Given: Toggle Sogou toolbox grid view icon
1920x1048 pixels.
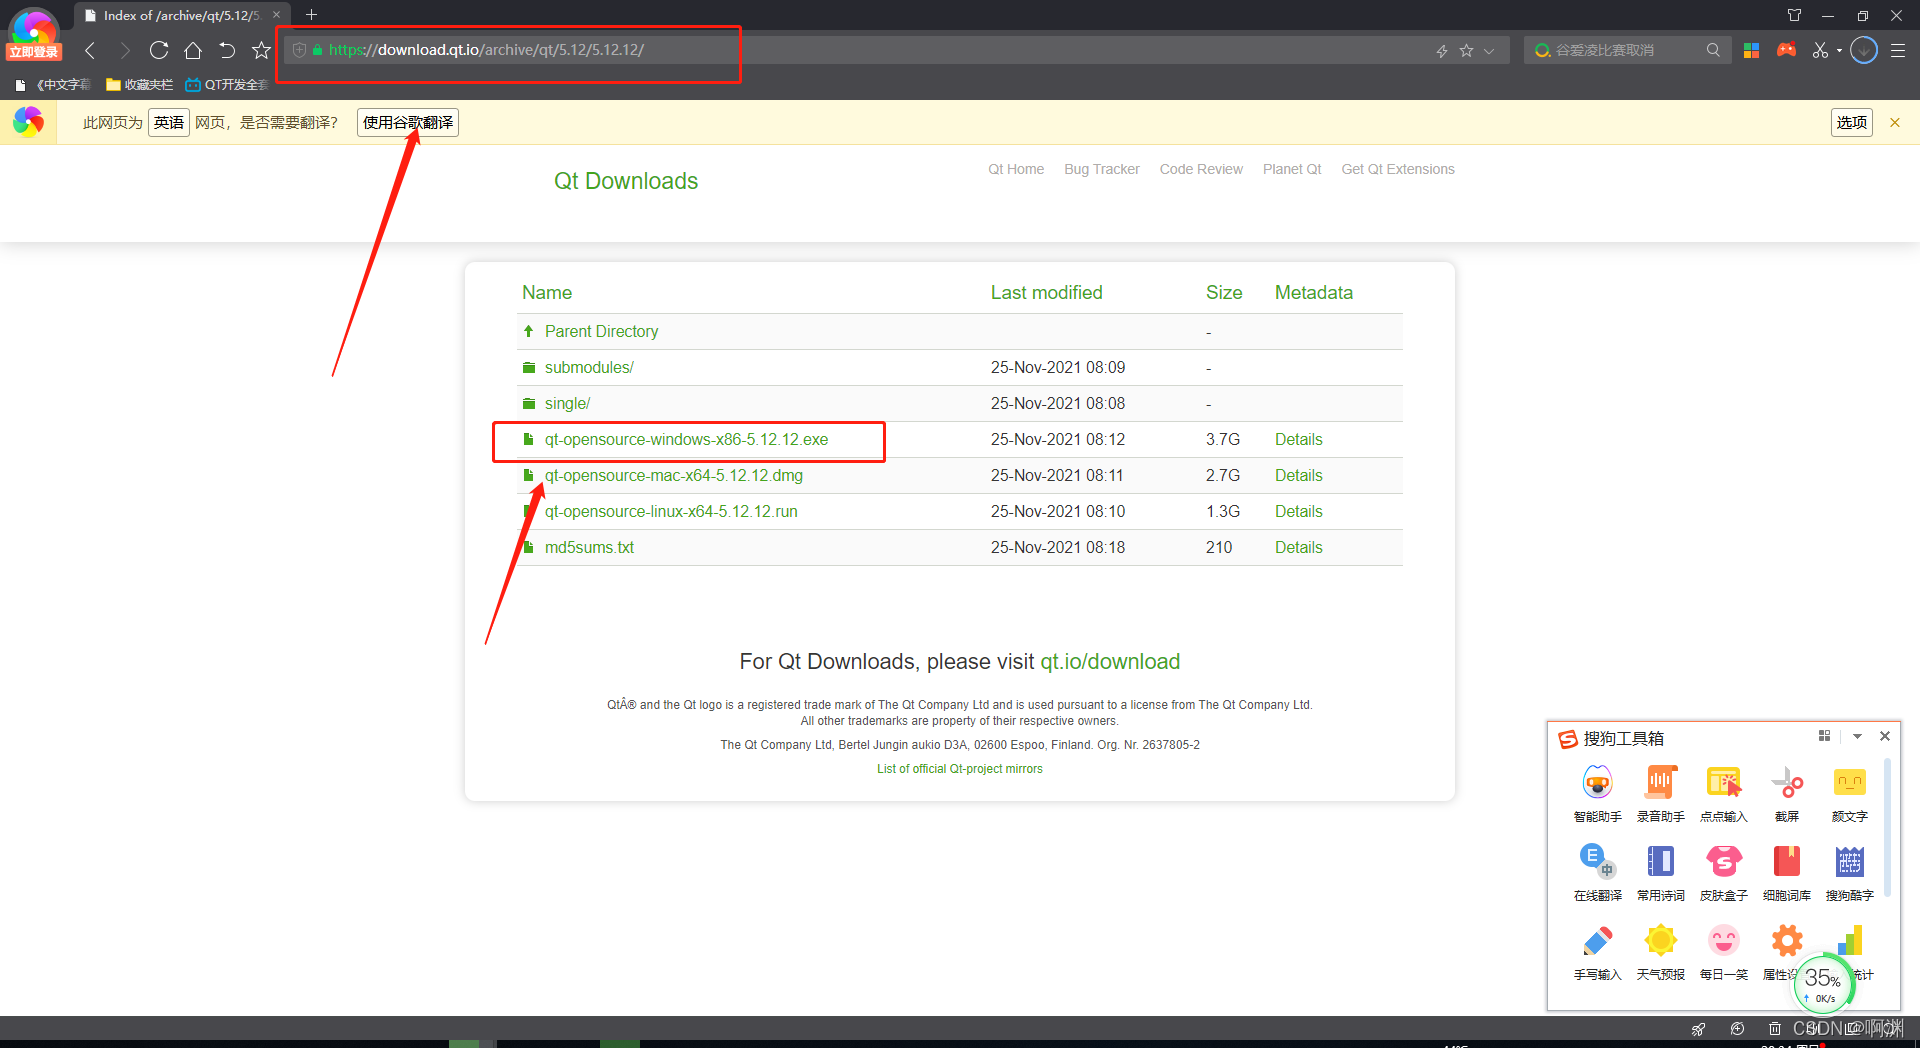Looking at the screenshot, I should click(x=1824, y=736).
